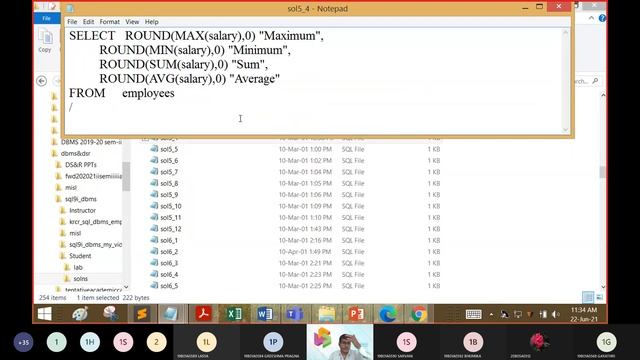640x360 pixels.
Task: Open Excel from the taskbar
Action: [234, 314]
